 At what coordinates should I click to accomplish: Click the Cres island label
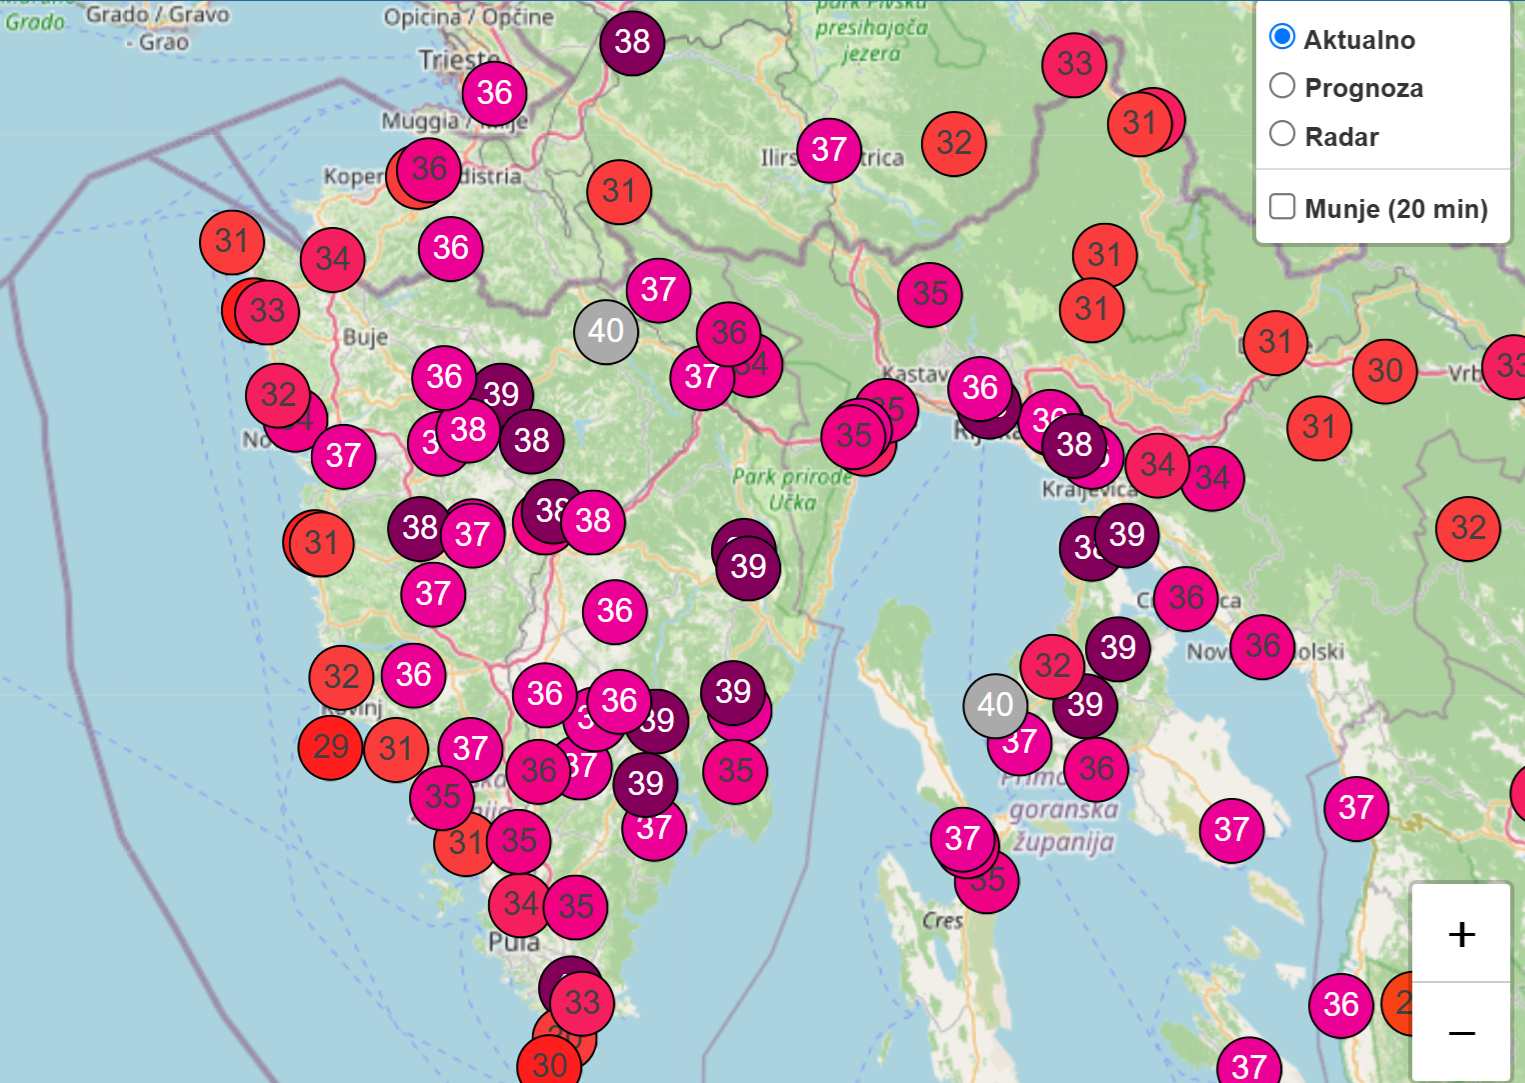pos(942,920)
